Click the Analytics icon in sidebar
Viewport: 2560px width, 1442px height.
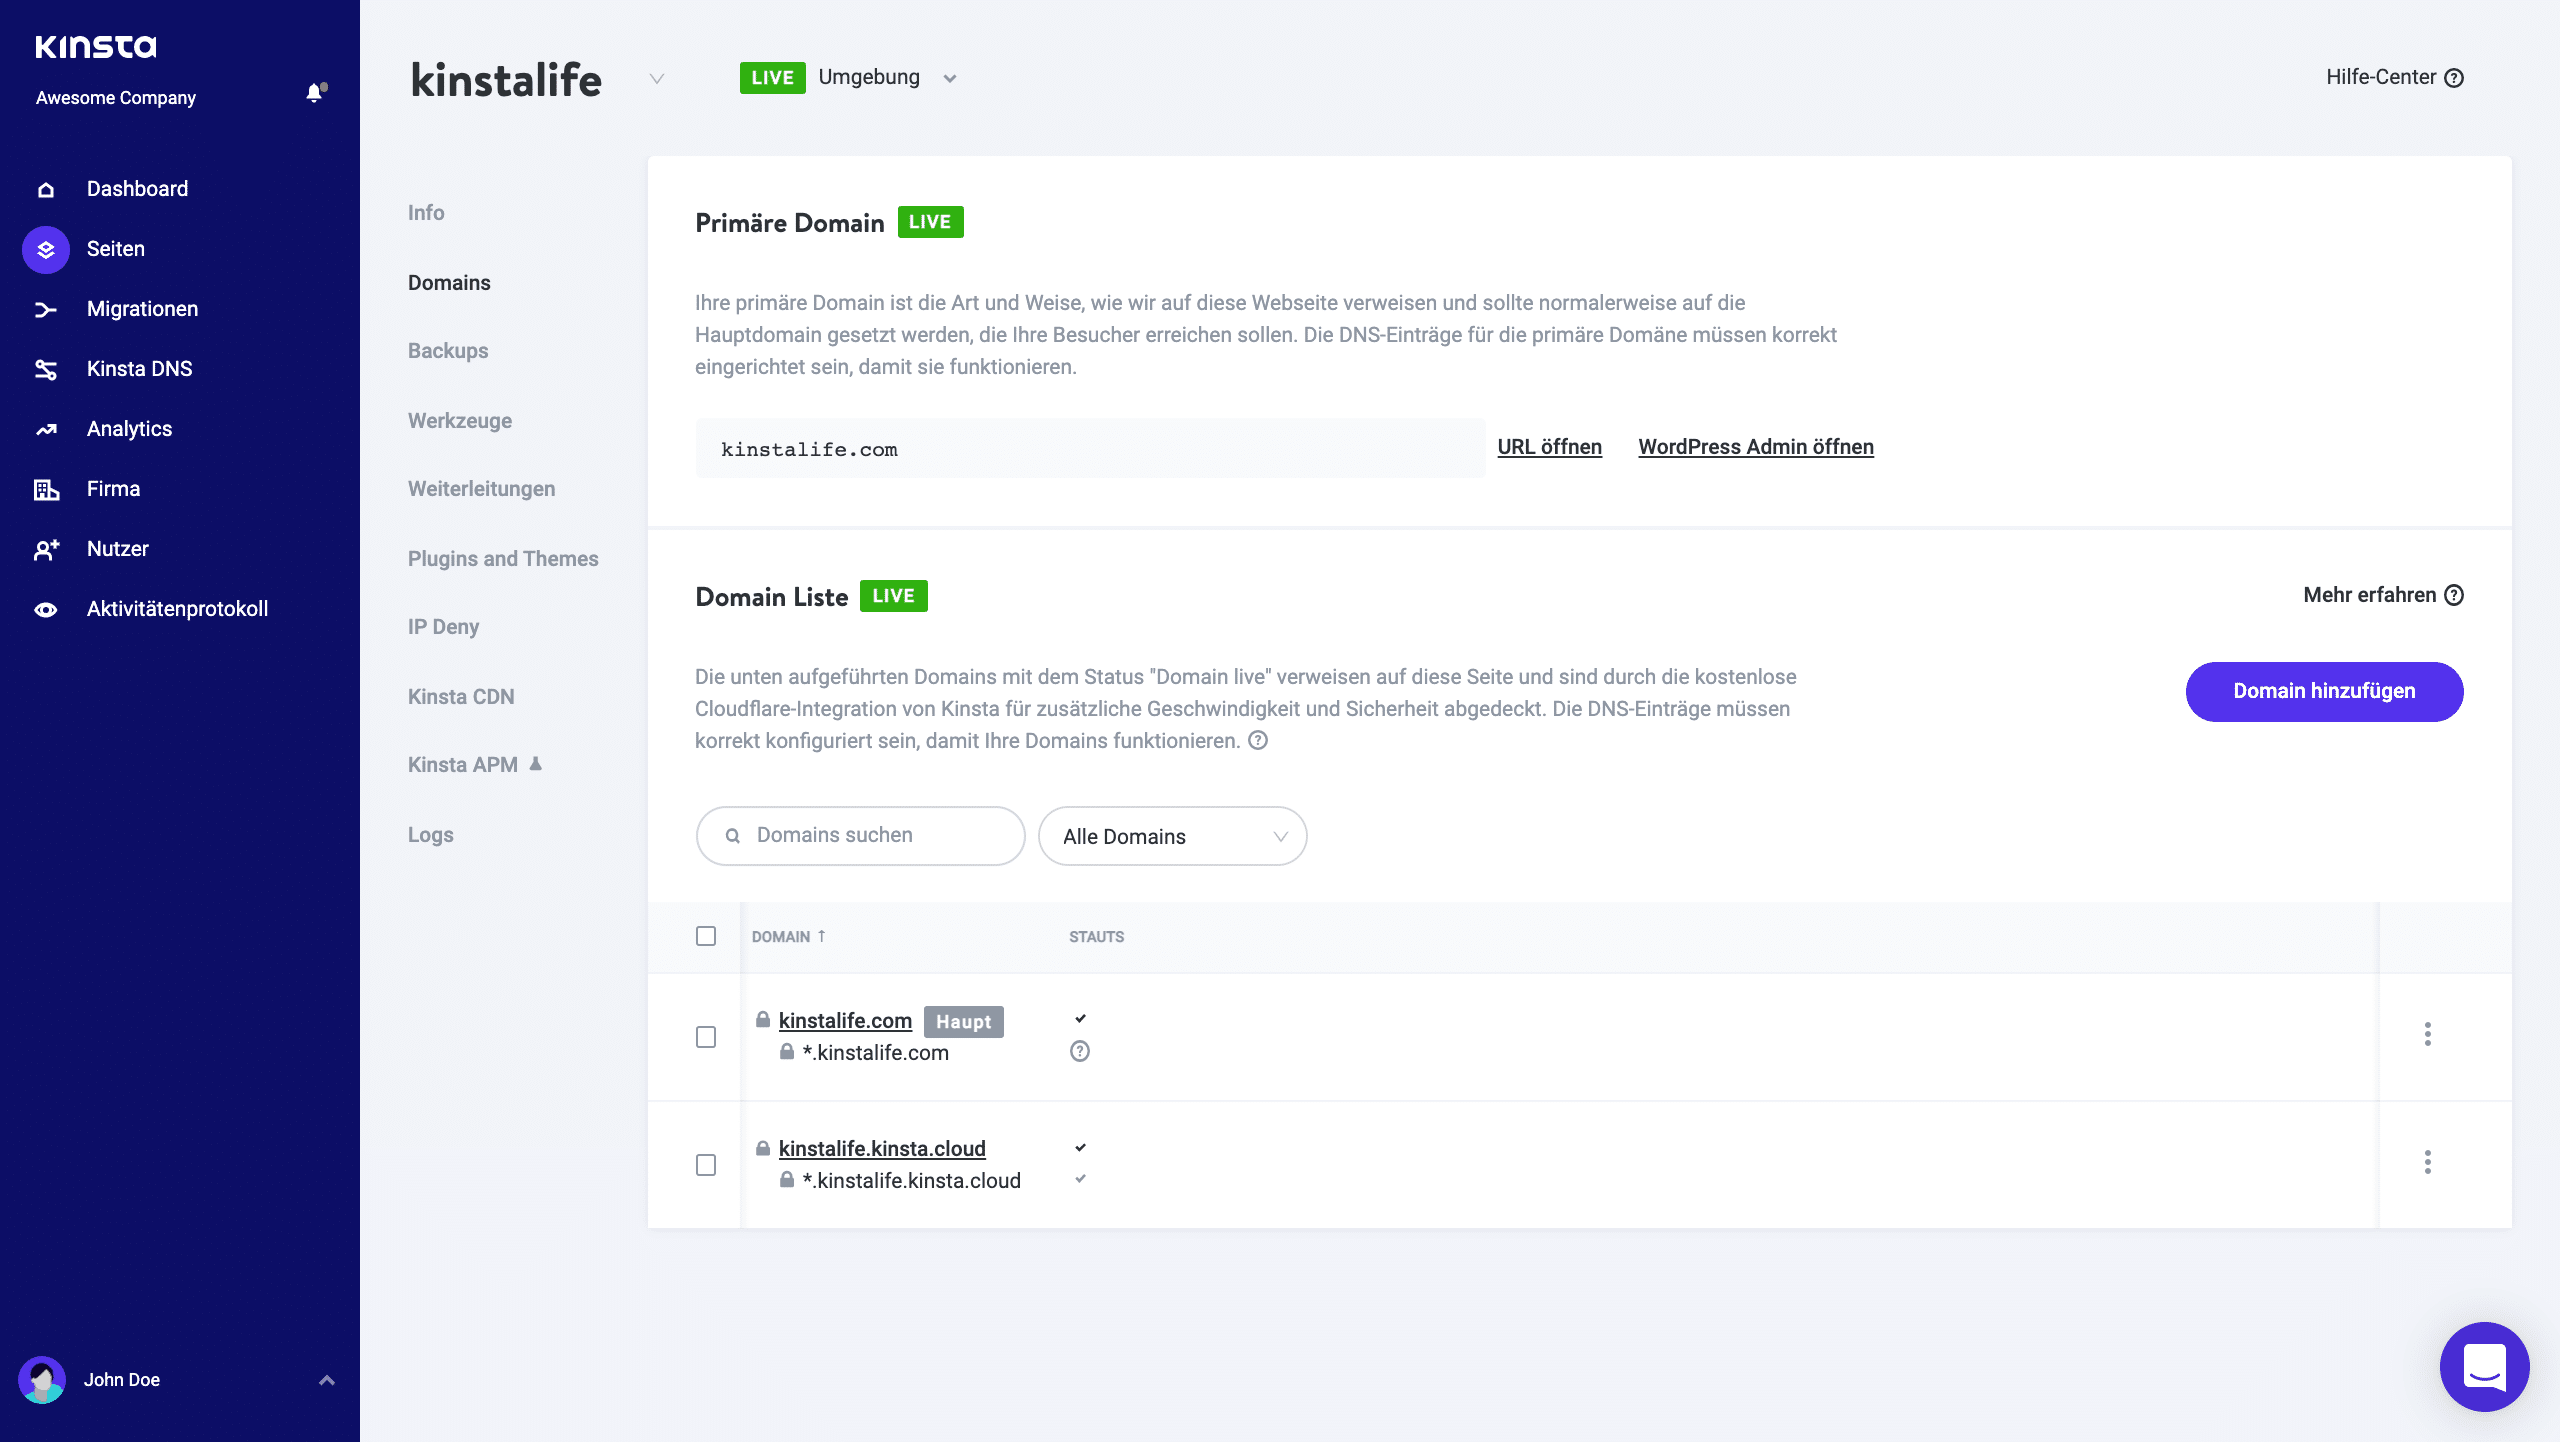click(47, 429)
